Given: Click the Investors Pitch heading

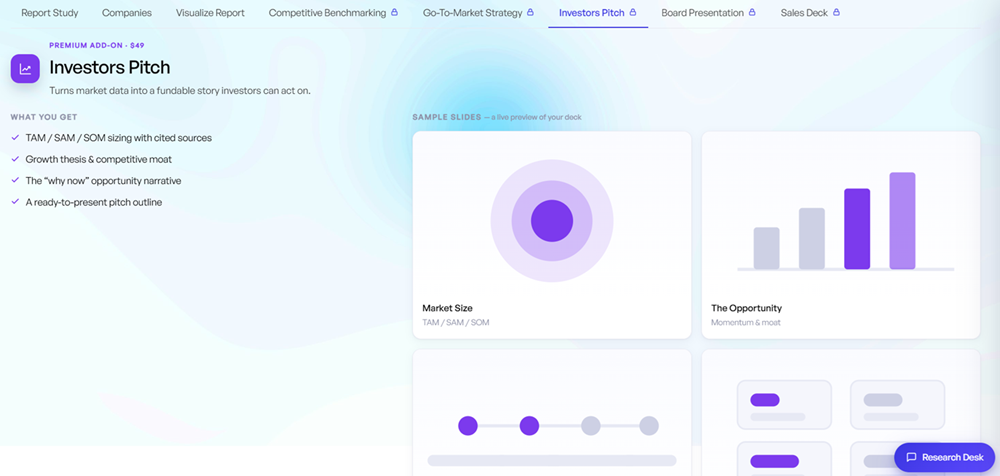Looking at the screenshot, I should (110, 68).
